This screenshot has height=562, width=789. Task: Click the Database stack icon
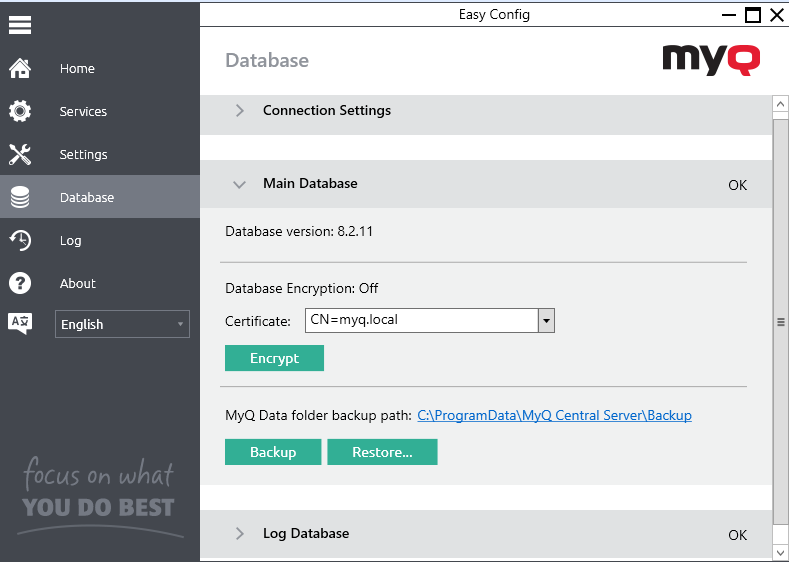(x=20, y=198)
